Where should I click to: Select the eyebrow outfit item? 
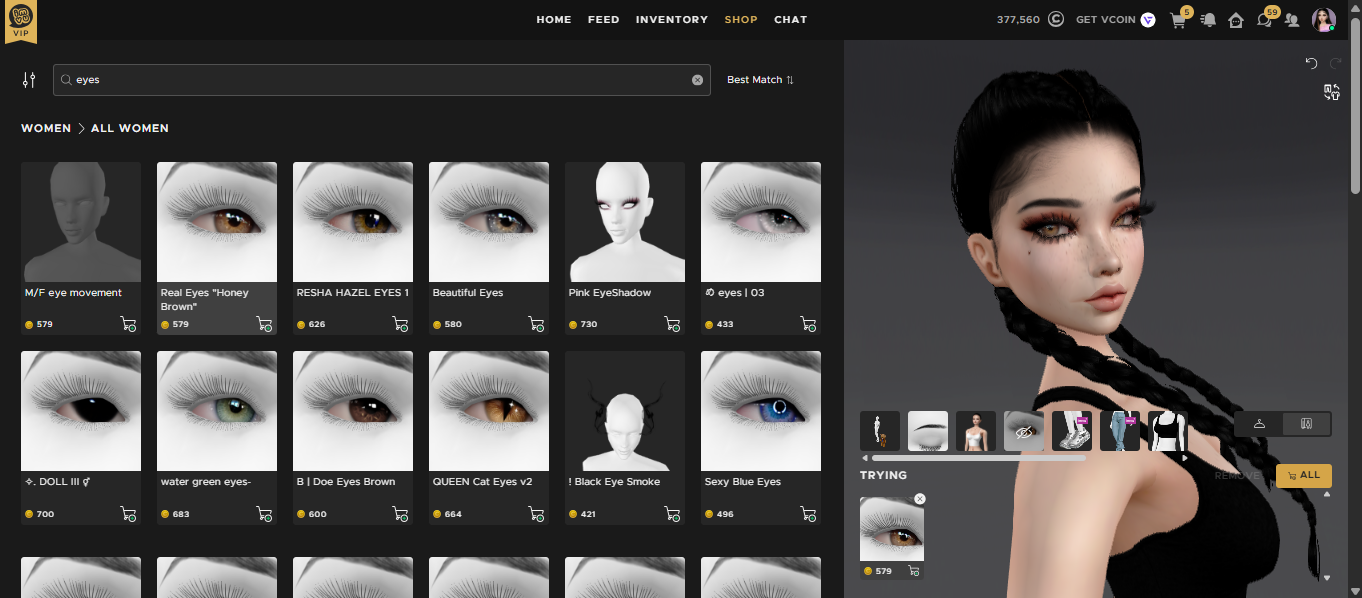pyautogui.click(x=928, y=431)
